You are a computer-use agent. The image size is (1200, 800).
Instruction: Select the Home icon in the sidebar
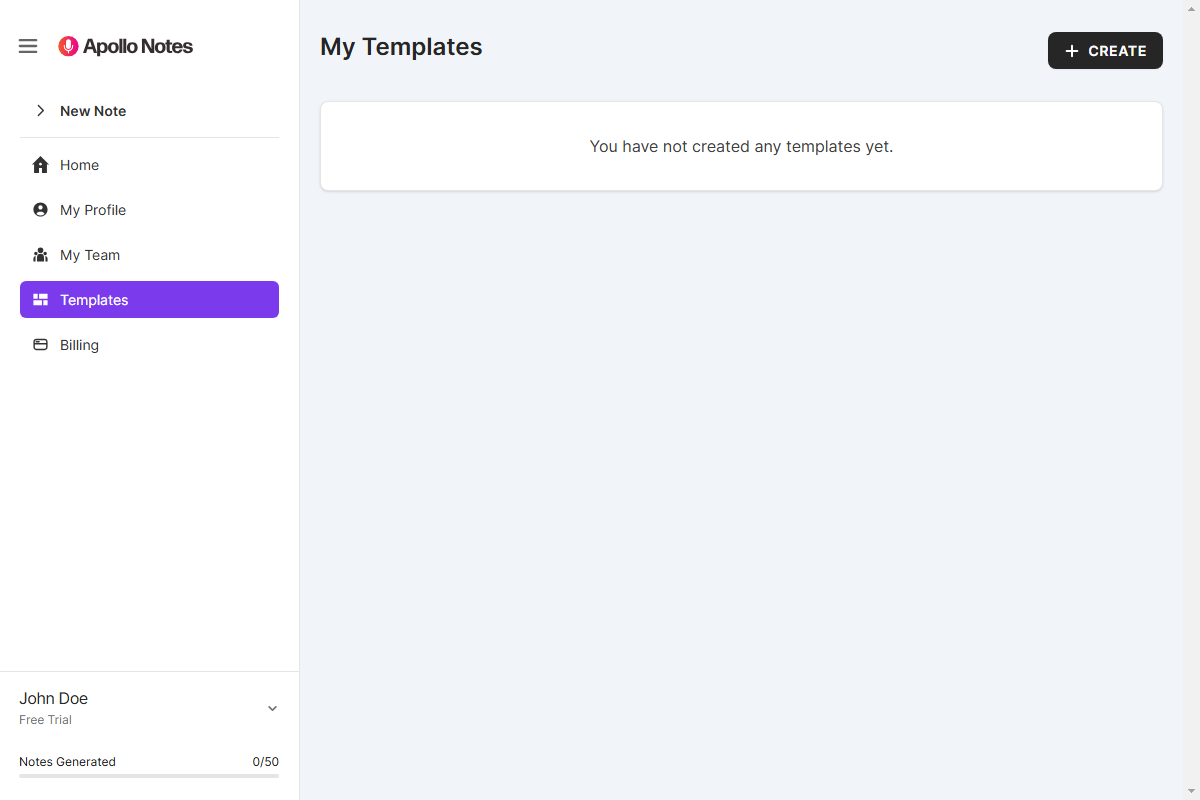click(40, 164)
